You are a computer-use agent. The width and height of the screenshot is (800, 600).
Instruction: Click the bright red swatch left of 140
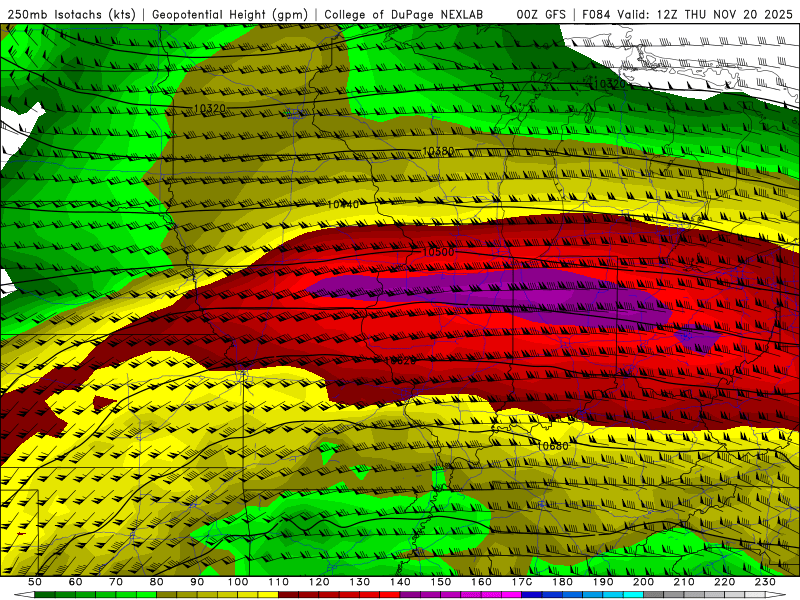coord(390,595)
